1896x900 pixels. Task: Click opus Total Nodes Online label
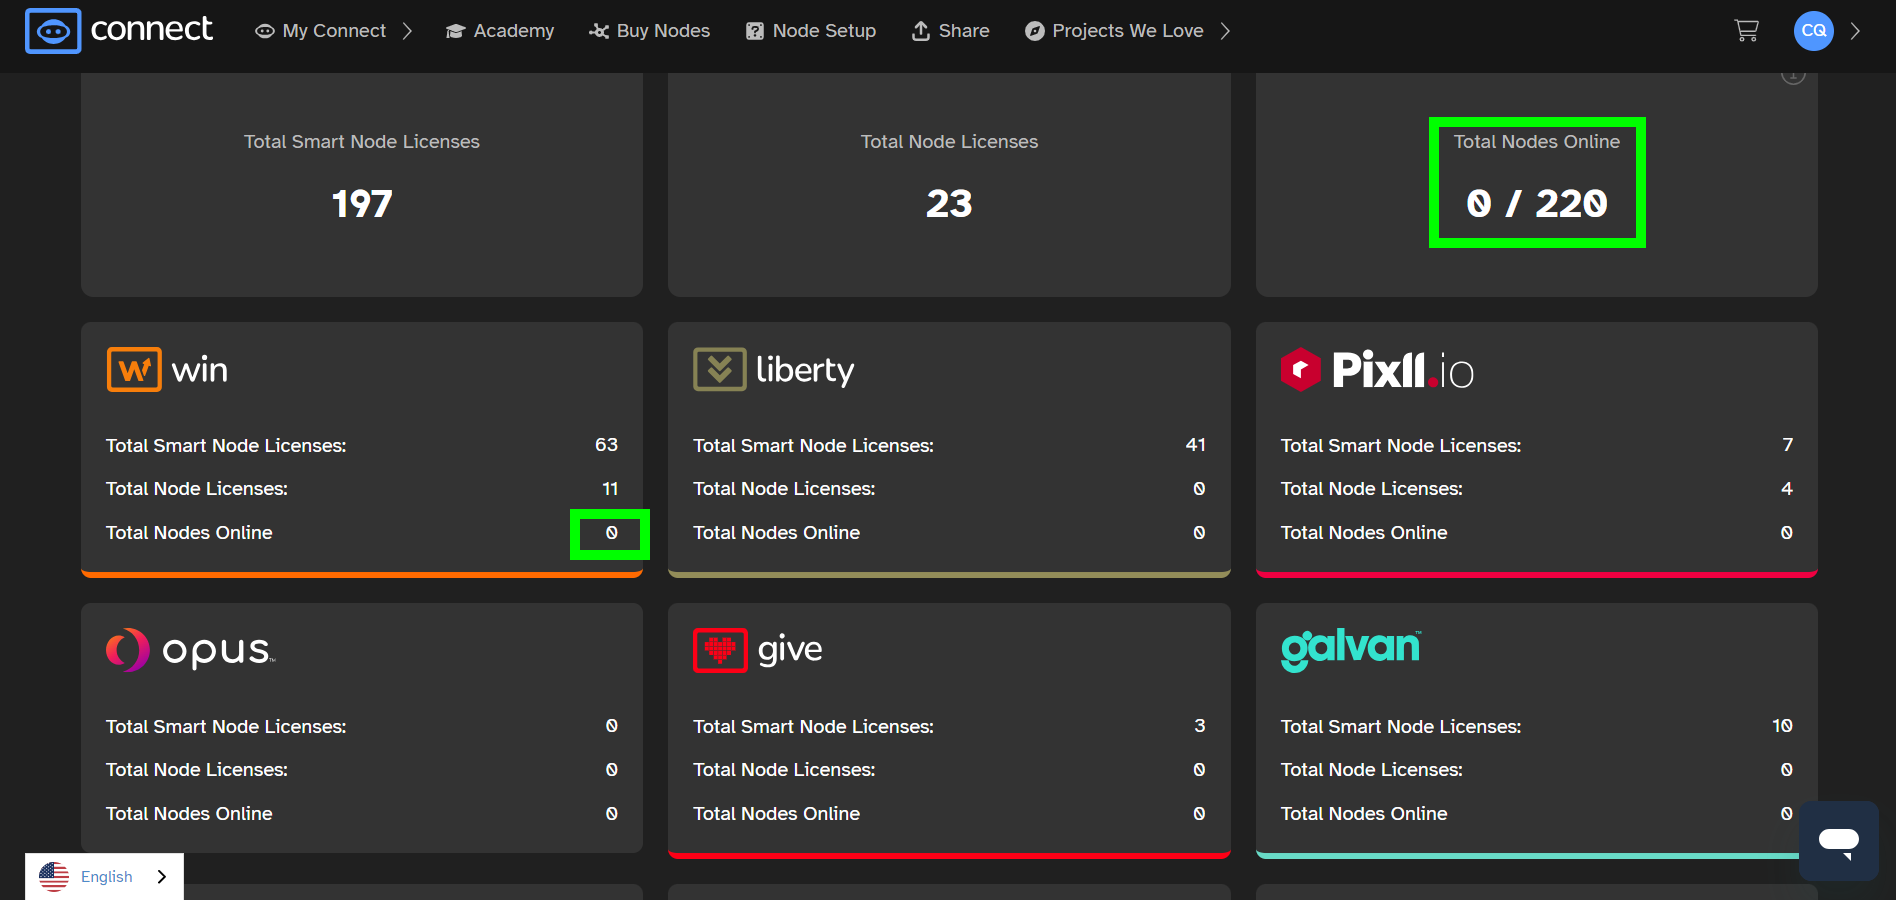point(189,814)
